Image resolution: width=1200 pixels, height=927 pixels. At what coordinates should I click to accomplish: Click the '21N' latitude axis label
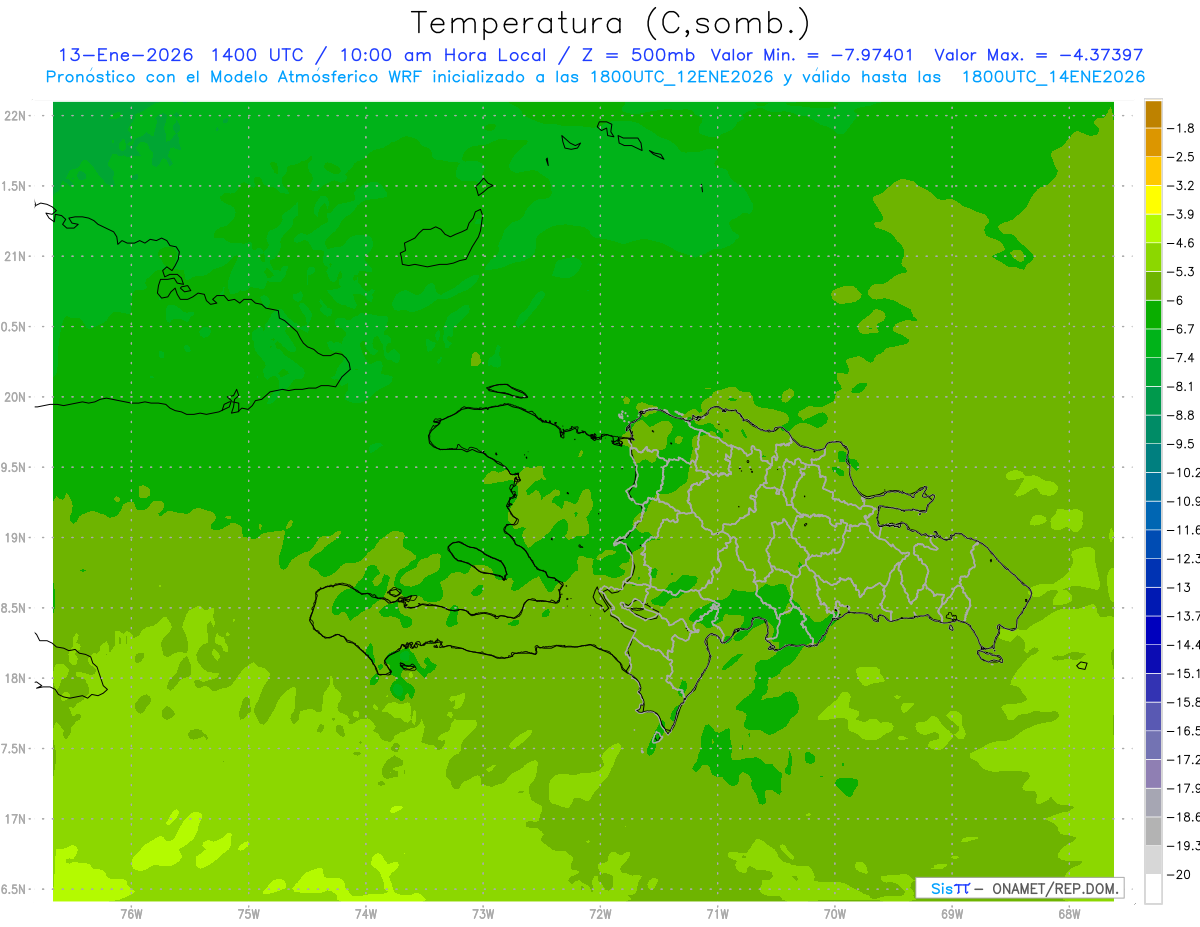(x=15, y=257)
